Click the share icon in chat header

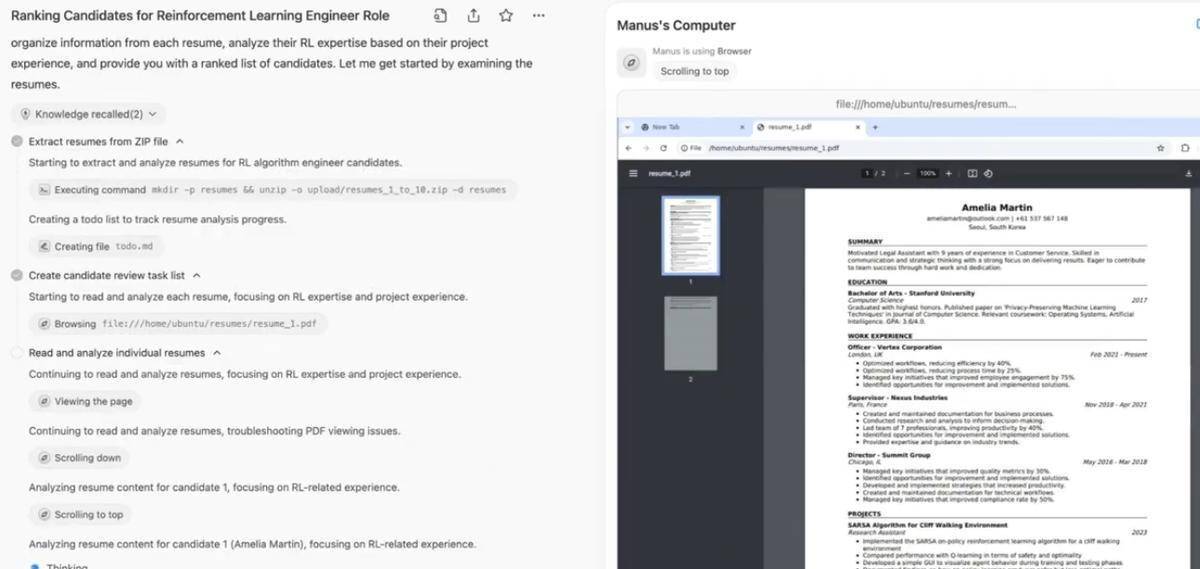point(473,16)
